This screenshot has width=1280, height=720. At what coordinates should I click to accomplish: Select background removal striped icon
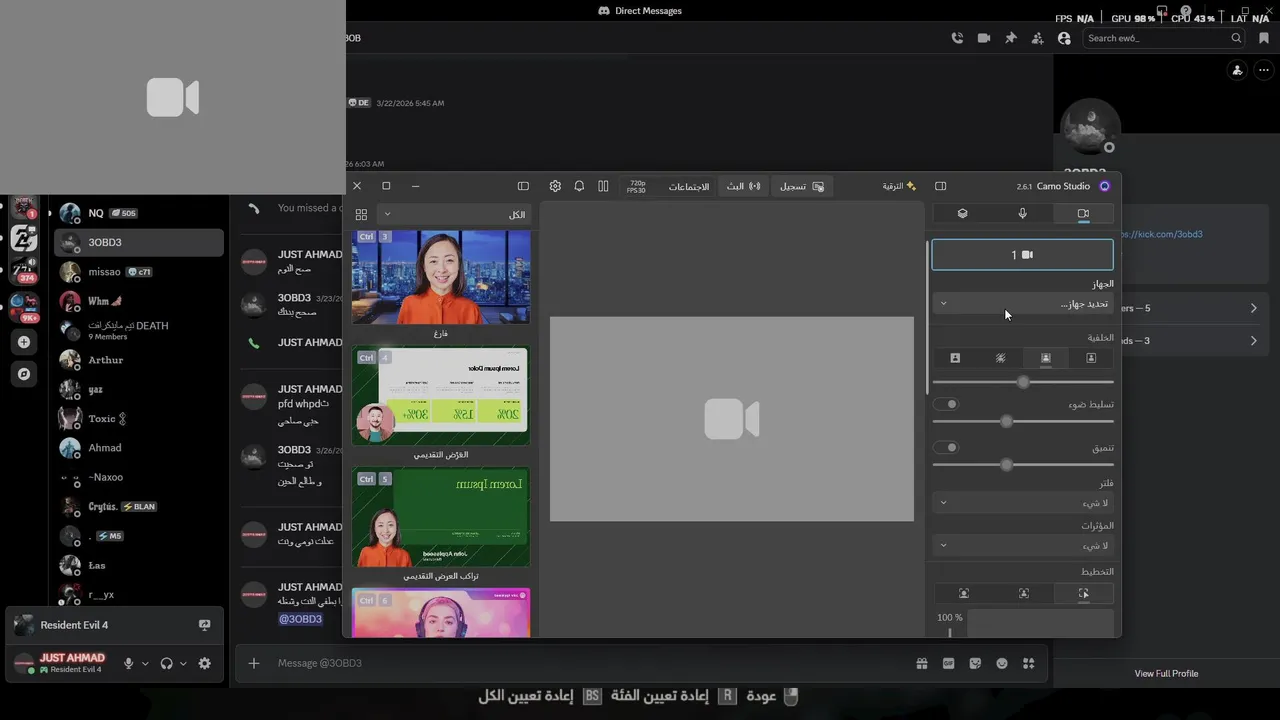tap(1000, 358)
